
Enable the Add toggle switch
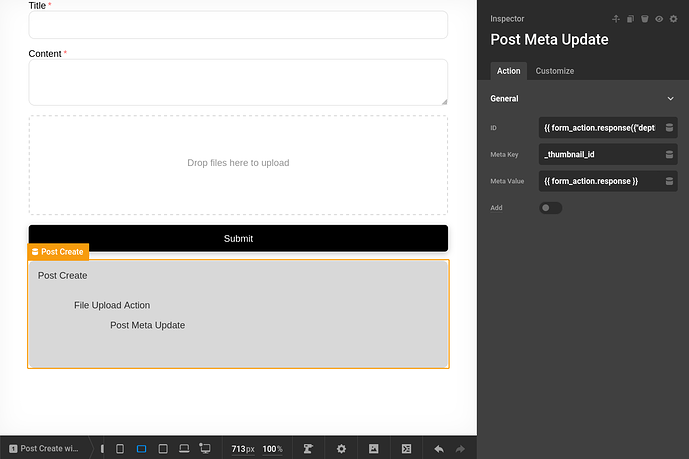550,208
